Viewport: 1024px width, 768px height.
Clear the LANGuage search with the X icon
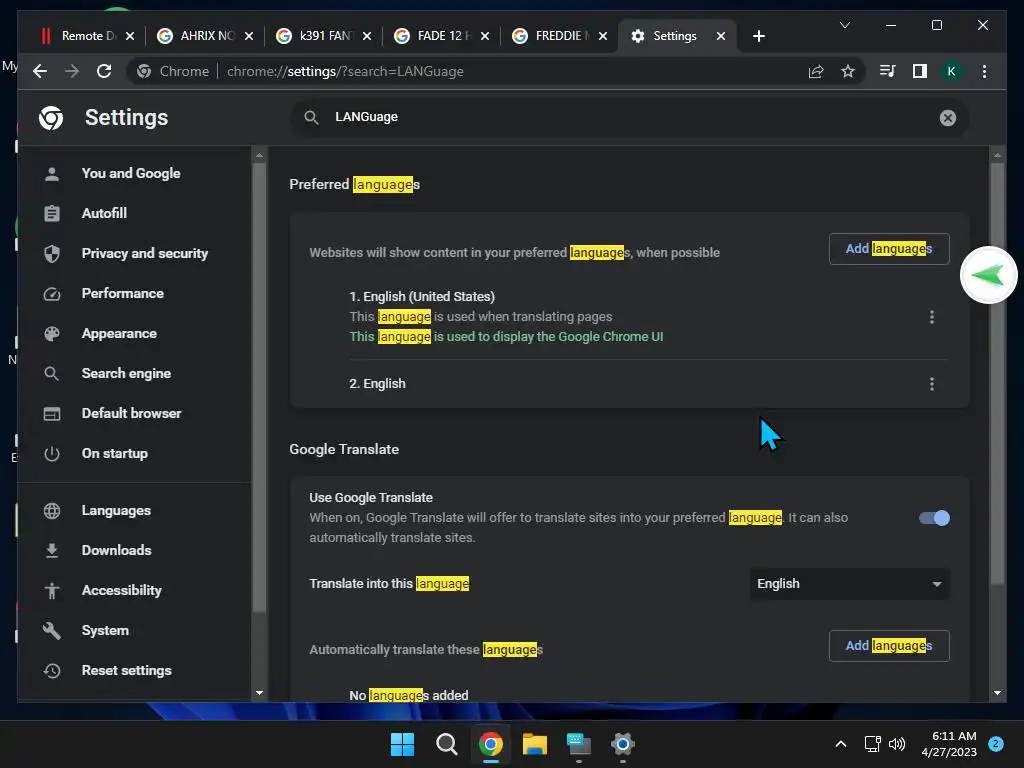948,118
